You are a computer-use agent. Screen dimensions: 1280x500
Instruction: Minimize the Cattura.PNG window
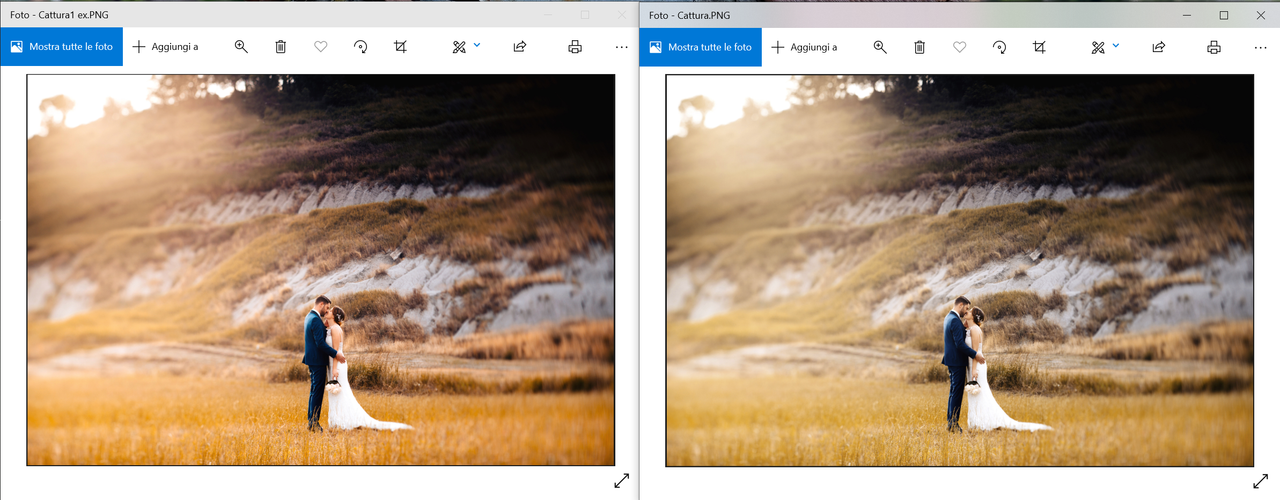click(x=1186, y=15)
